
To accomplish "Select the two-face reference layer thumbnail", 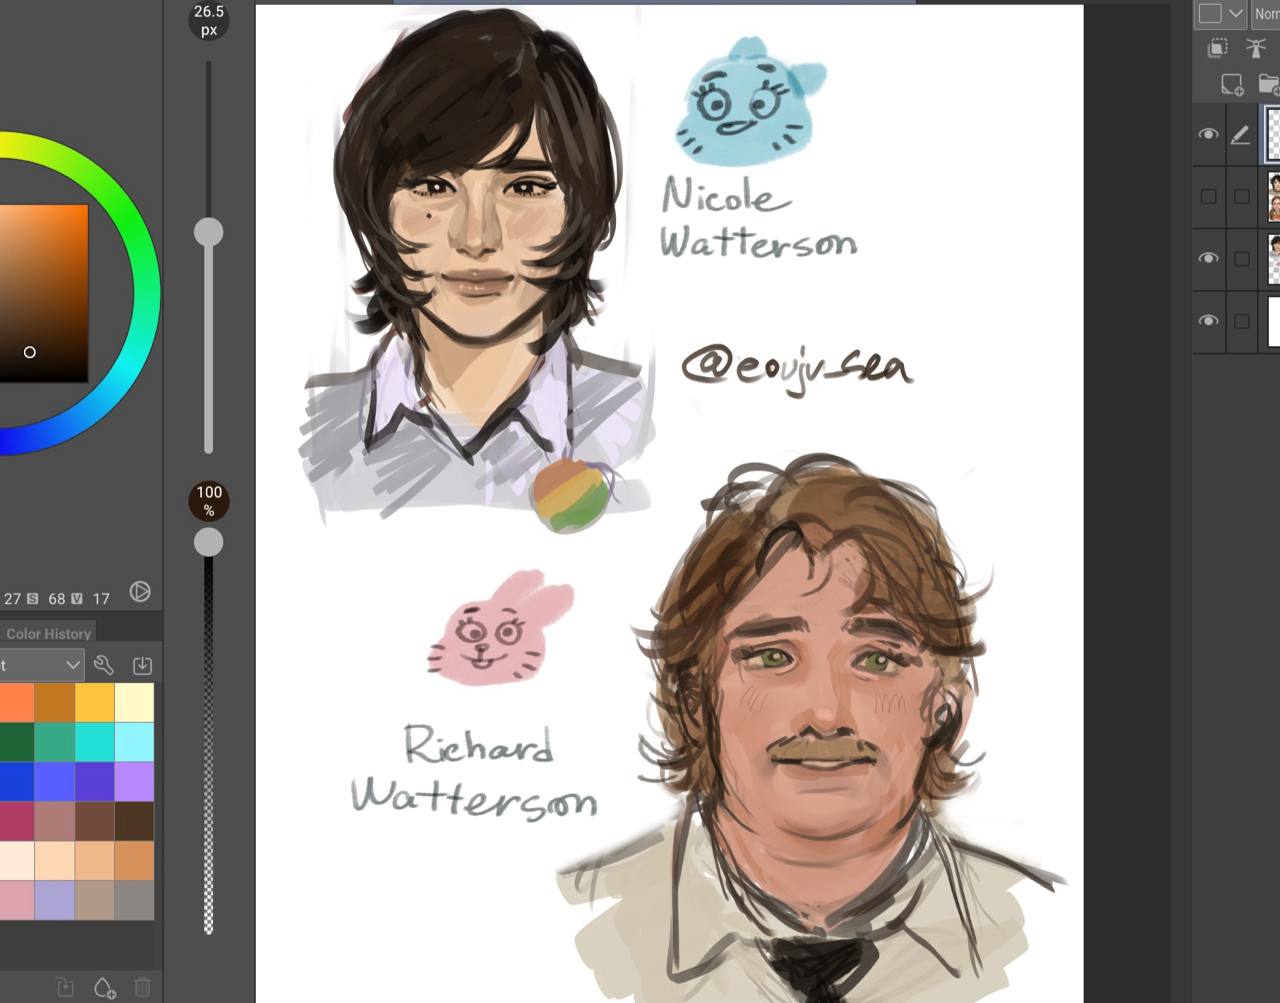I will [1274, 196].
